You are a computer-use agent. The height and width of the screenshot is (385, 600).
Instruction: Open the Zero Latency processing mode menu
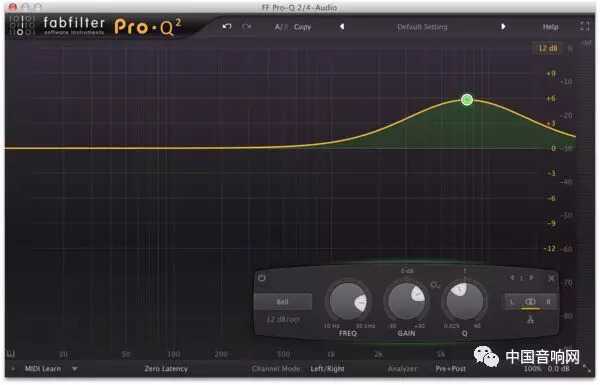pos(166,369)
